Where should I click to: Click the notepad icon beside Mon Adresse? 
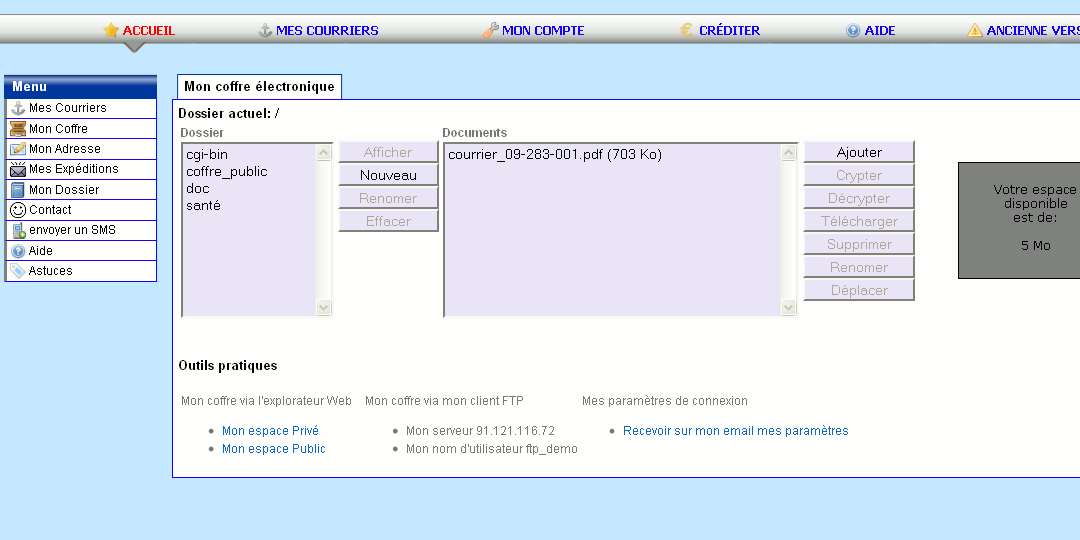(x=18, y=149)
